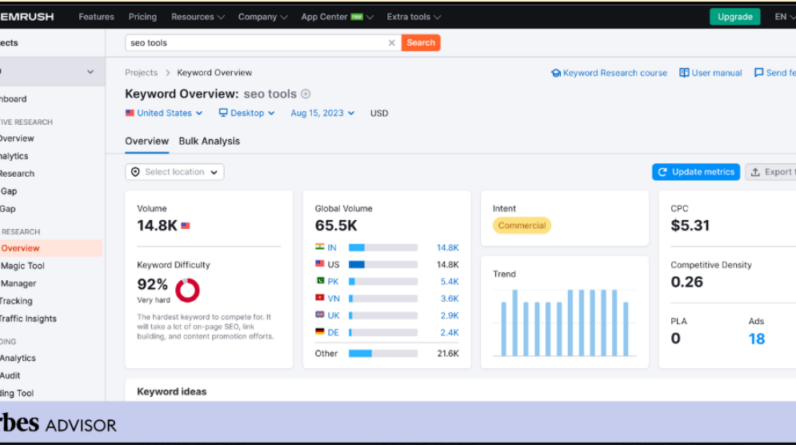Viewport: 796px width, 445px height.
Task: Switch to the Bulk Analysis tab
Action: [x=209, y=141]
